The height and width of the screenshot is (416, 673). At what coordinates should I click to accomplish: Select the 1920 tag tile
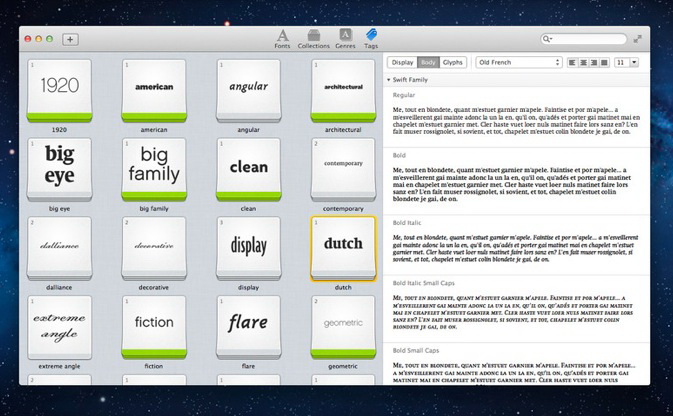click(60, 91)
